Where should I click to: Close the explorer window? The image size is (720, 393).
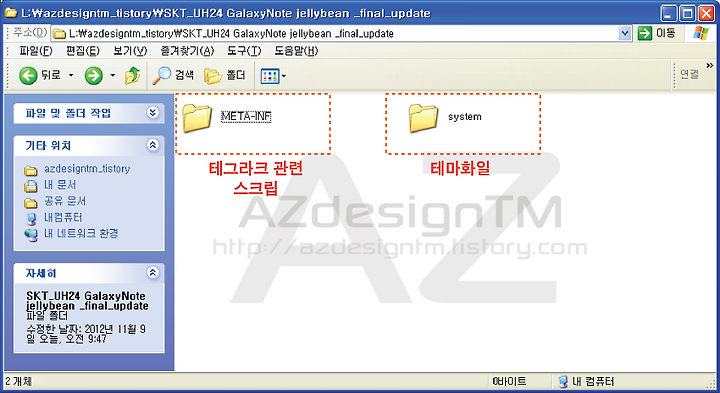click(706, 13)
